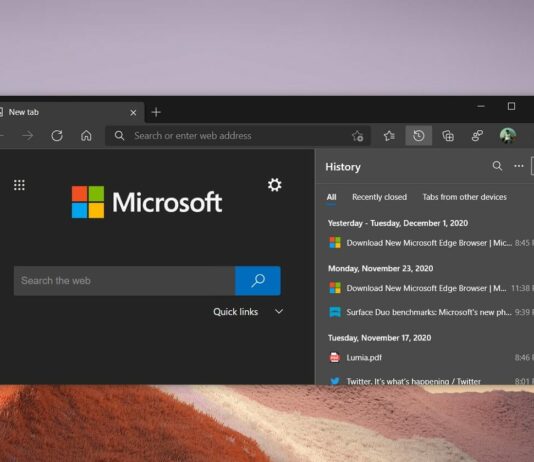Image resolution: width=534 pixels, height=462 pixels.
Task: Close the New tab browser tab
Action: click(133, 113)
